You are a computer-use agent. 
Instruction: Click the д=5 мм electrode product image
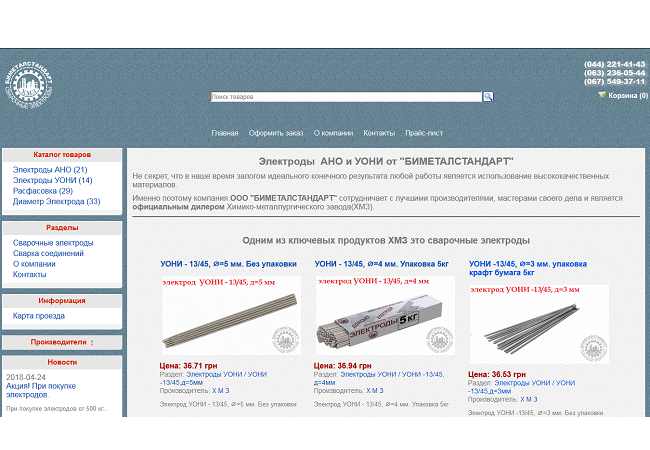click(x=231, y=316)
